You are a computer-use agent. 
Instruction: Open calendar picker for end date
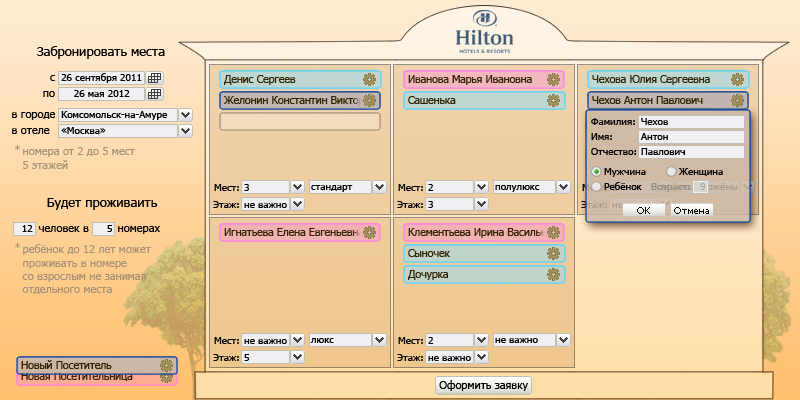pyautogui.click(x=154, y=94)
